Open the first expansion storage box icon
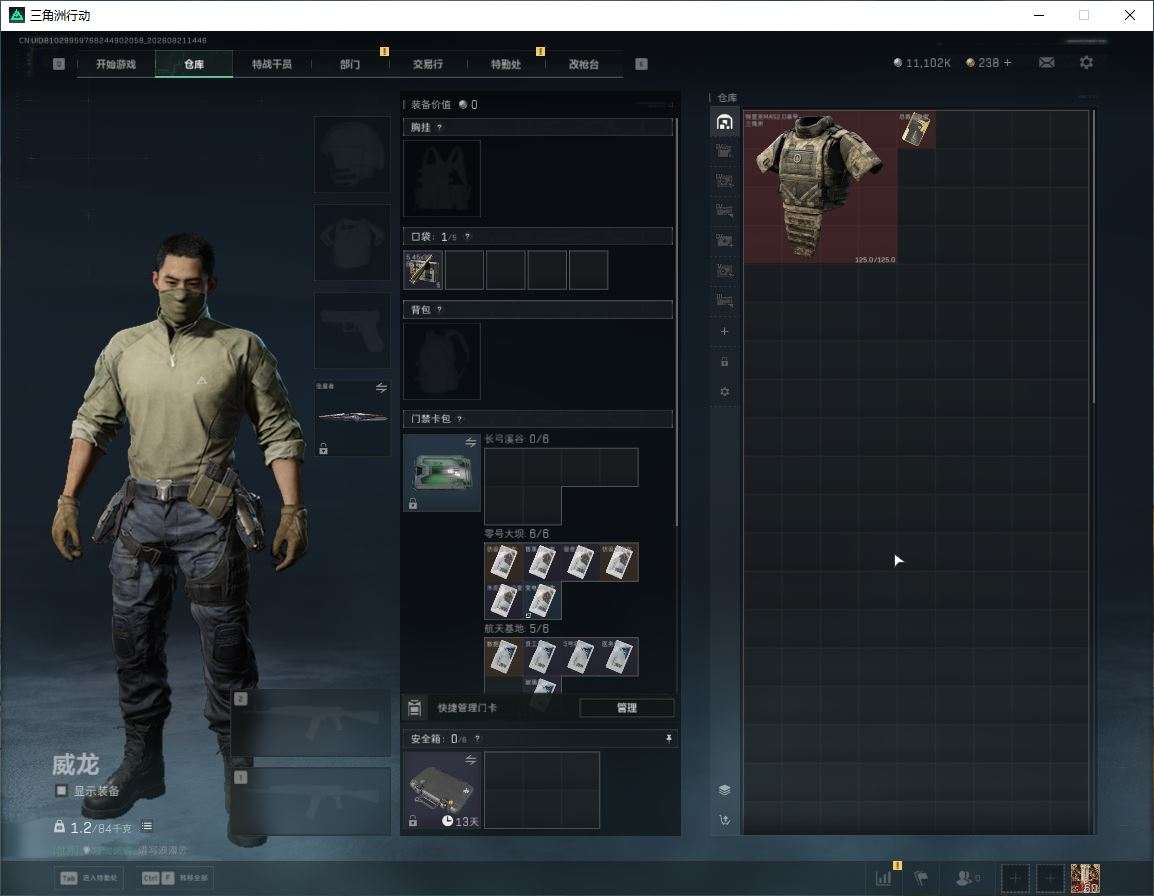Screen dimensions: 1154x896 tap(724, 152)
